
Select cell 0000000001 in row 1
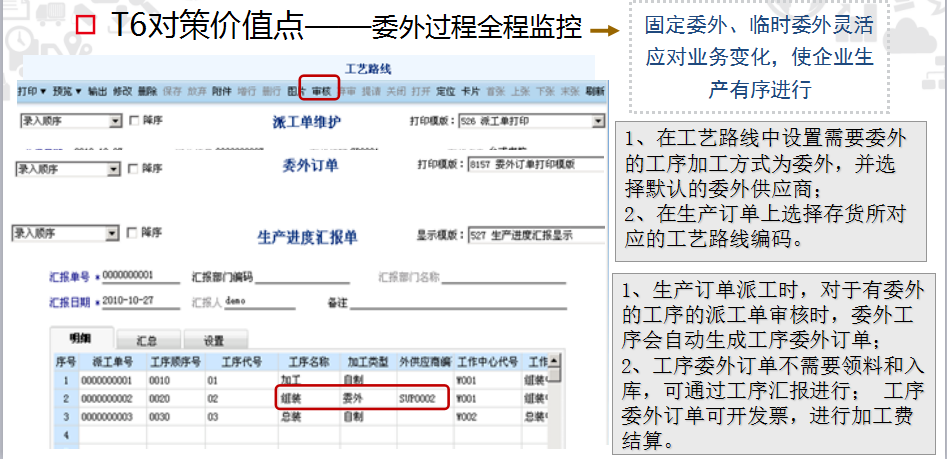(112, 380)
